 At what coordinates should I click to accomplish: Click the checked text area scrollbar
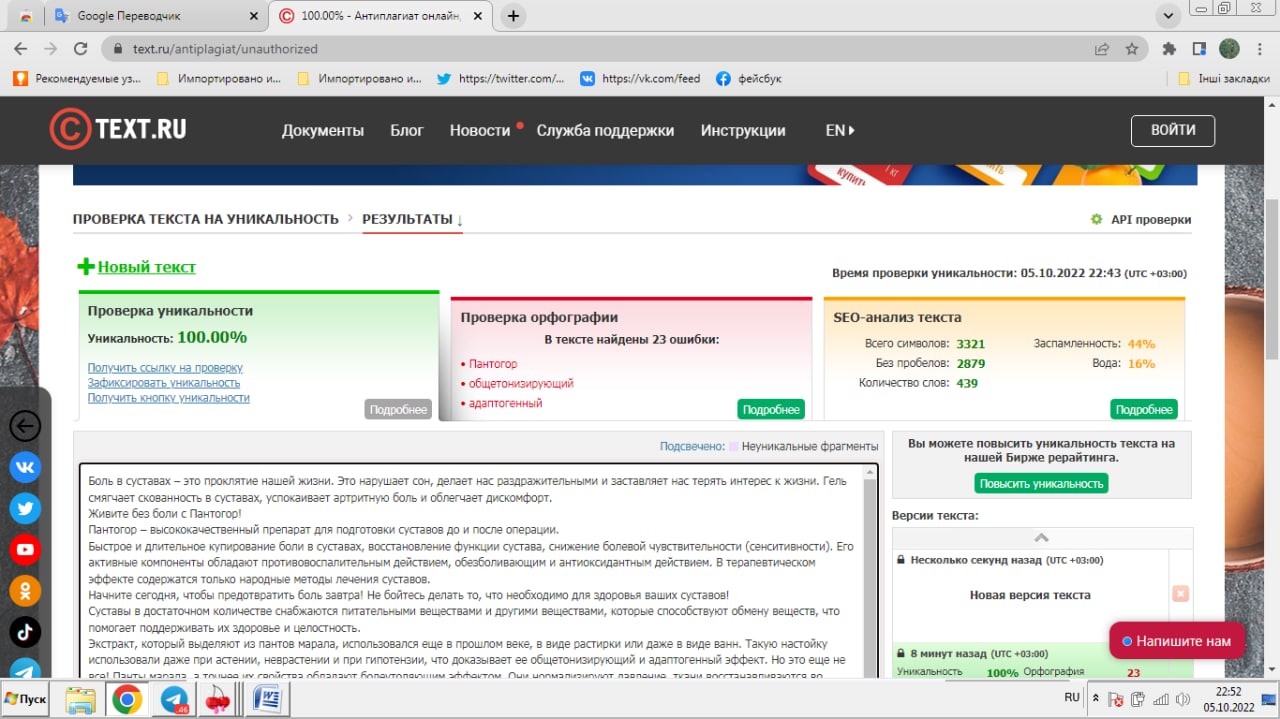[x=870, y=571]
